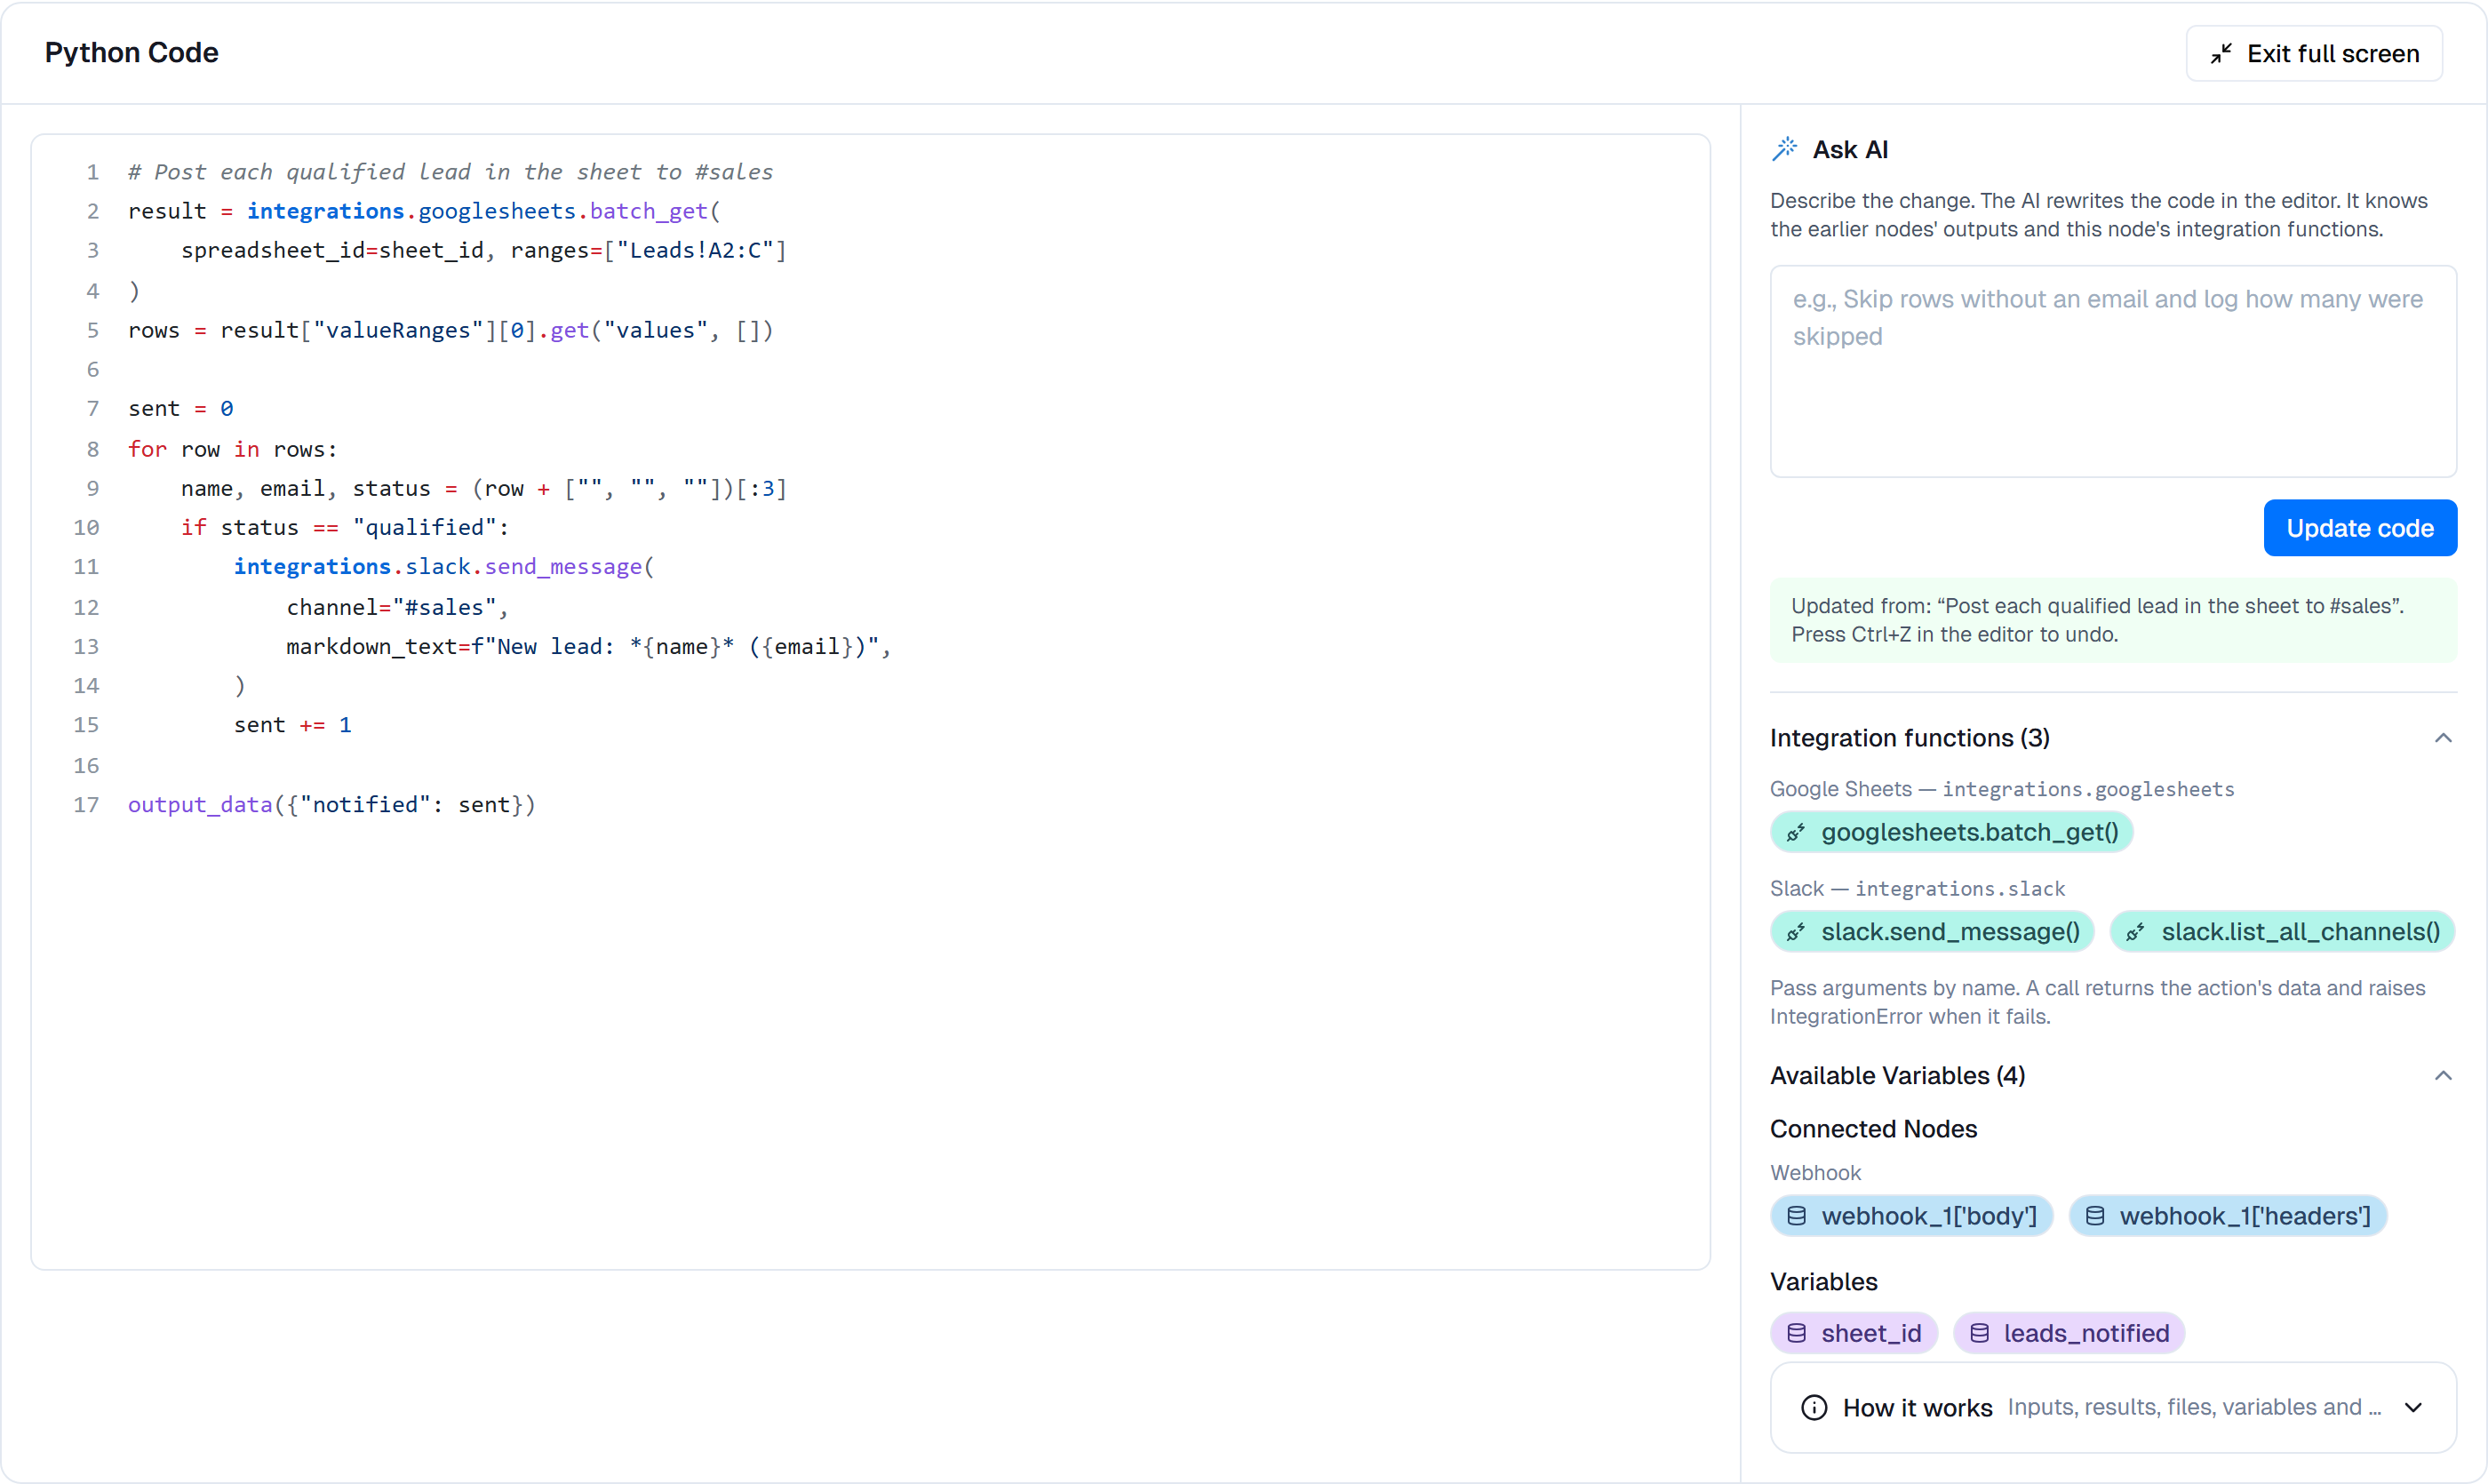Click the markdown_text f-string line
The height and width of the screenshot is (1484, 2488).
pos(588,646)
